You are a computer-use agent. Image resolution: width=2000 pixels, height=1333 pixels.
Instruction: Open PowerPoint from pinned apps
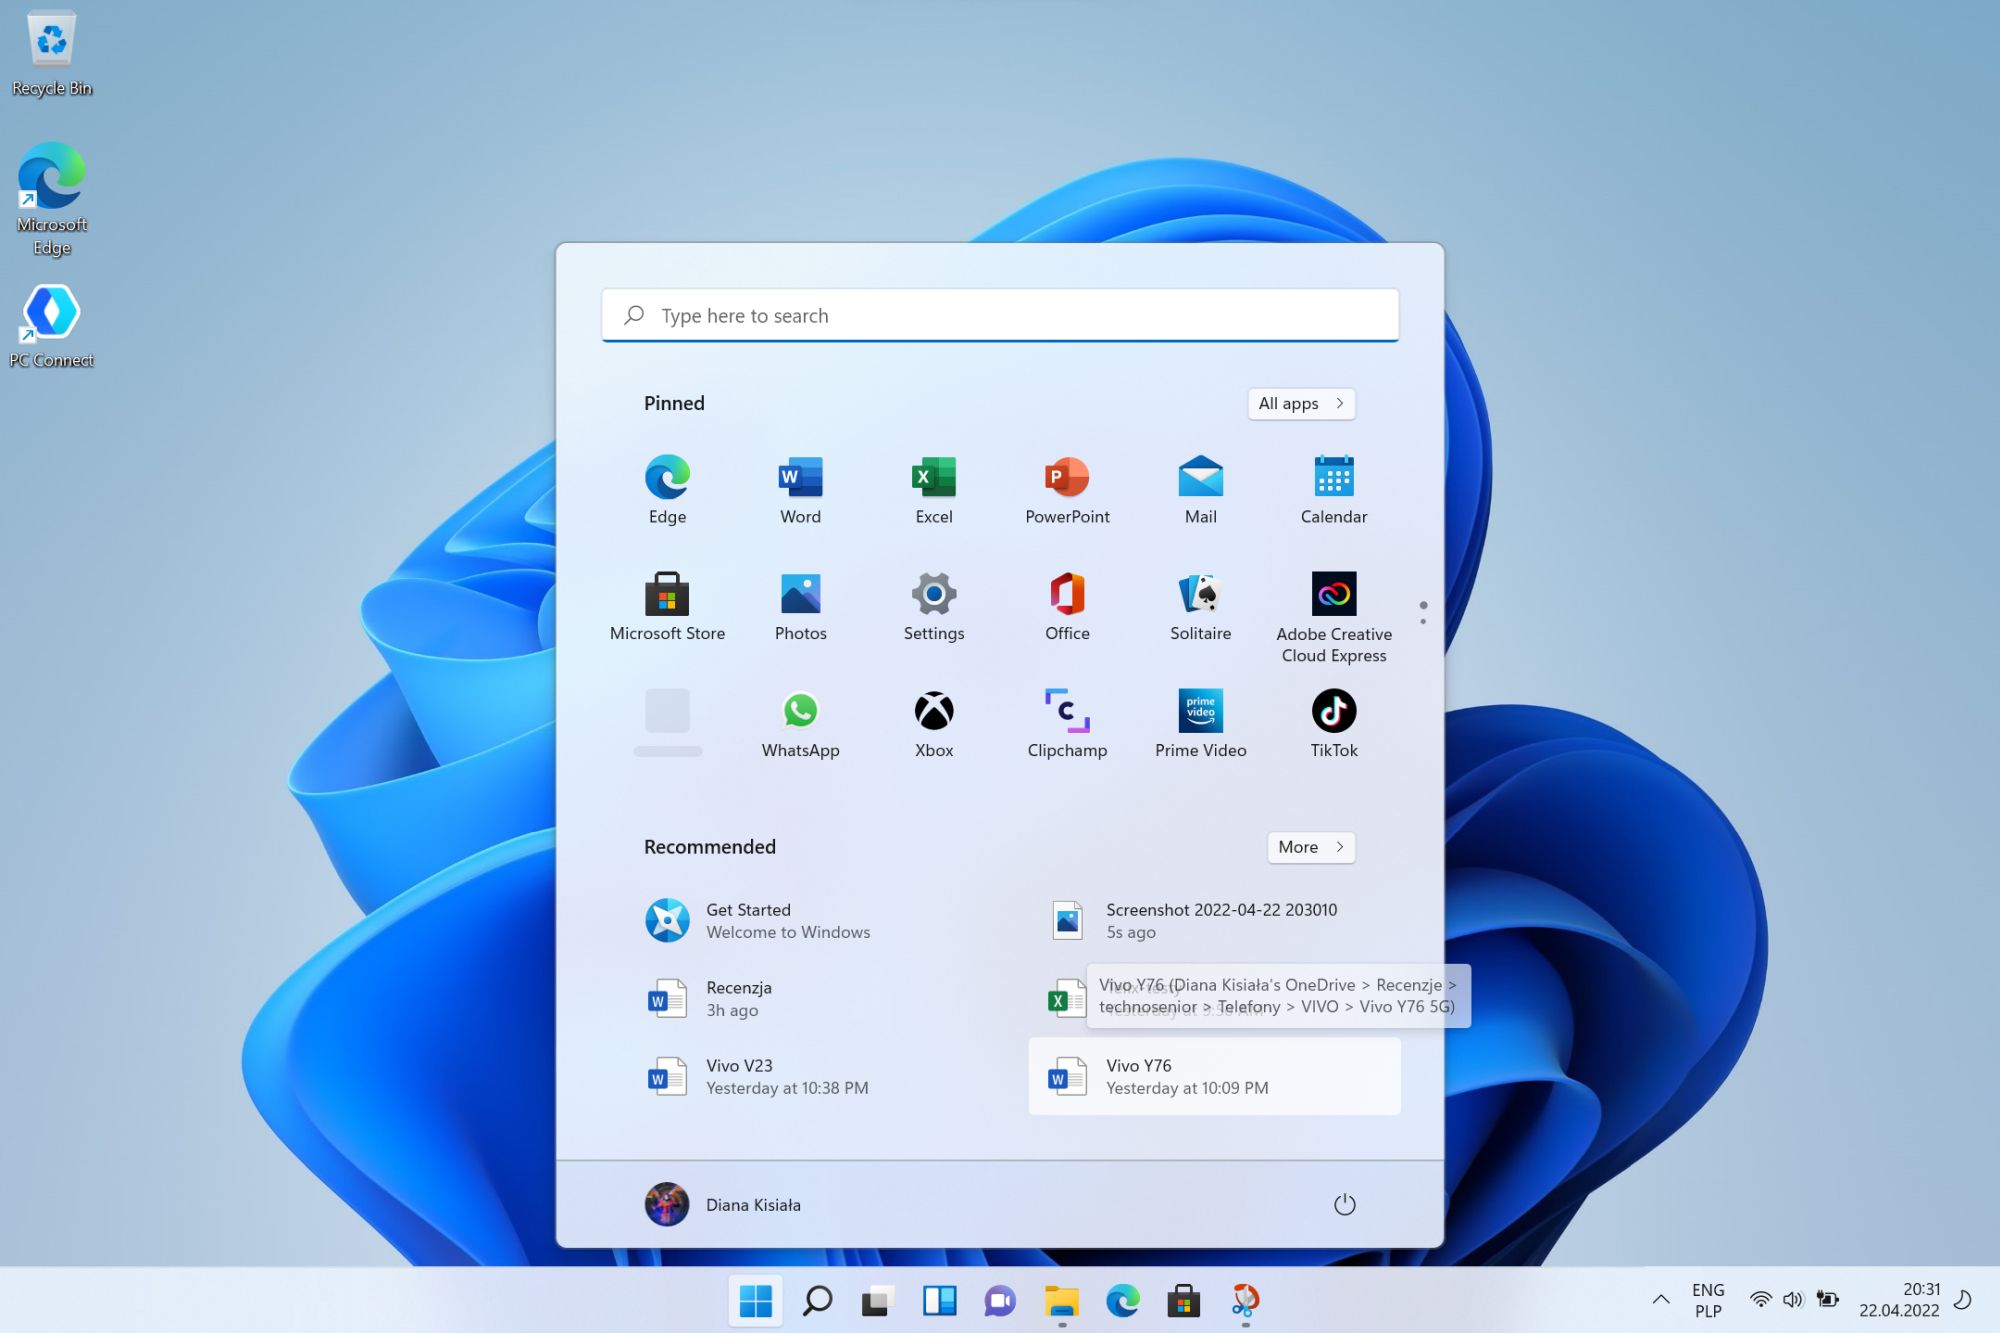1067,488
